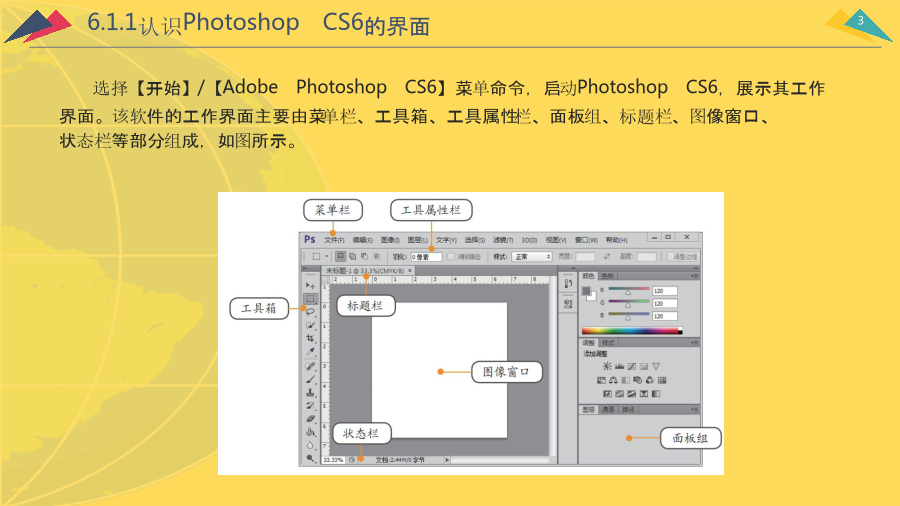Open the 滤镜(T) menu
The height and width of the screenshot is (506, 900).
point(503,240)
